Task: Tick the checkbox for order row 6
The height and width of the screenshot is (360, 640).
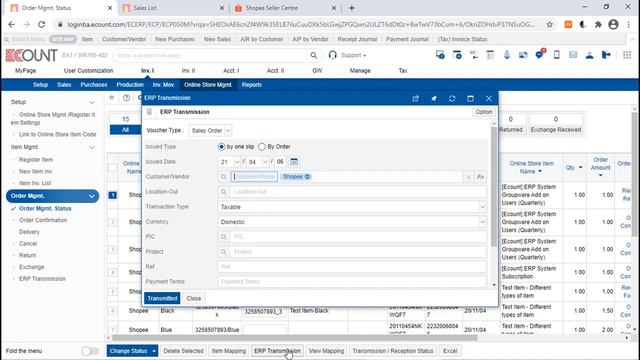Action: click(112, 311)
